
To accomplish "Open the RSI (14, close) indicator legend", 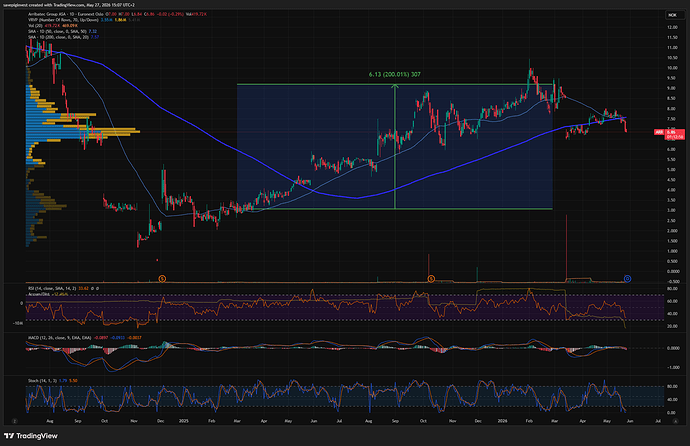I will pyautogui.click(x=52, y=289).
